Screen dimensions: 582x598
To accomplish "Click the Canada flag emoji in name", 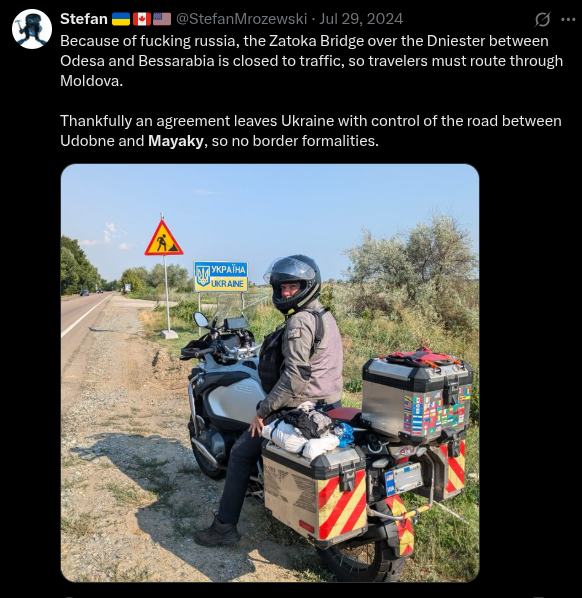I will coord(142,19).
